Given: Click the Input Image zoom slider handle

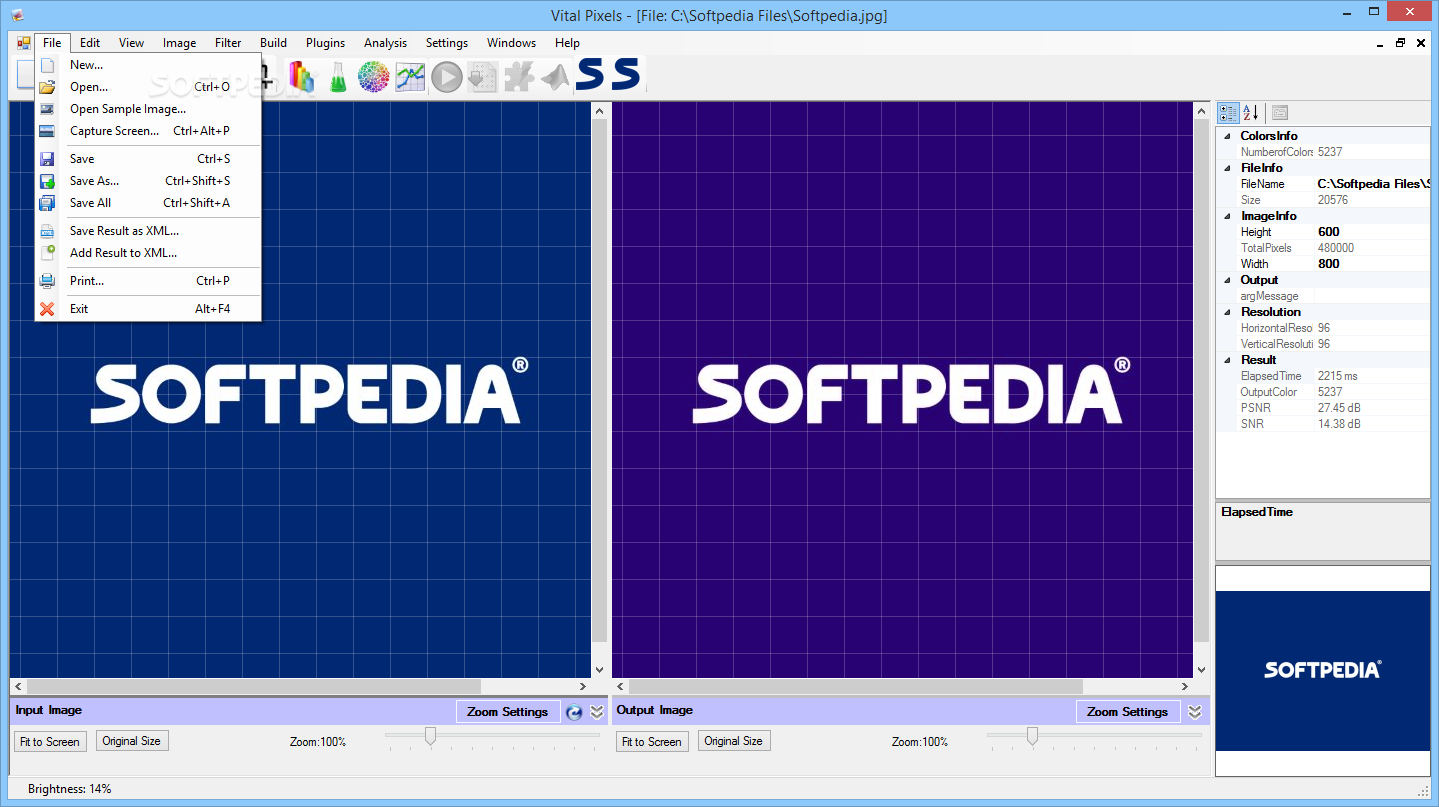Looking at the screenshot, I should [430, 736].
